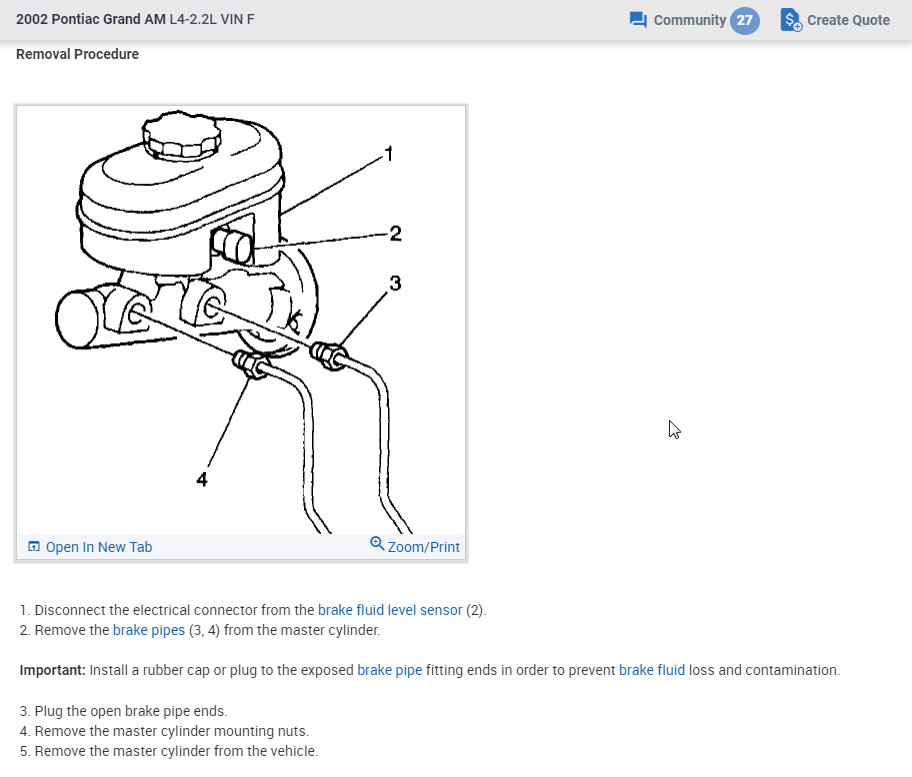
Task: Click the Create Quote dollar icon
Action: point(791,20)
